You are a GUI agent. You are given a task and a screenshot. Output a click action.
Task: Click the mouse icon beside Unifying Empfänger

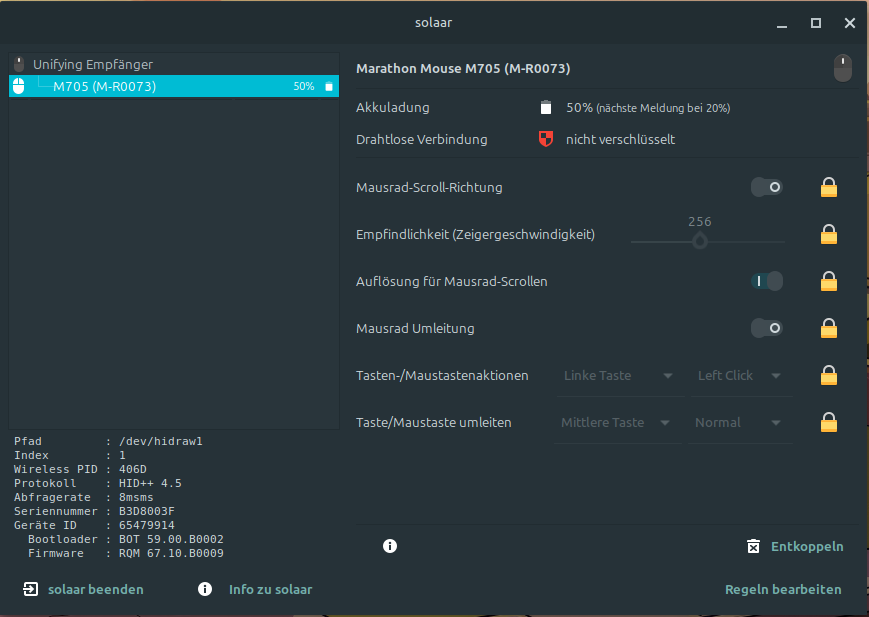pyautogui.click(x=19, y=64)
